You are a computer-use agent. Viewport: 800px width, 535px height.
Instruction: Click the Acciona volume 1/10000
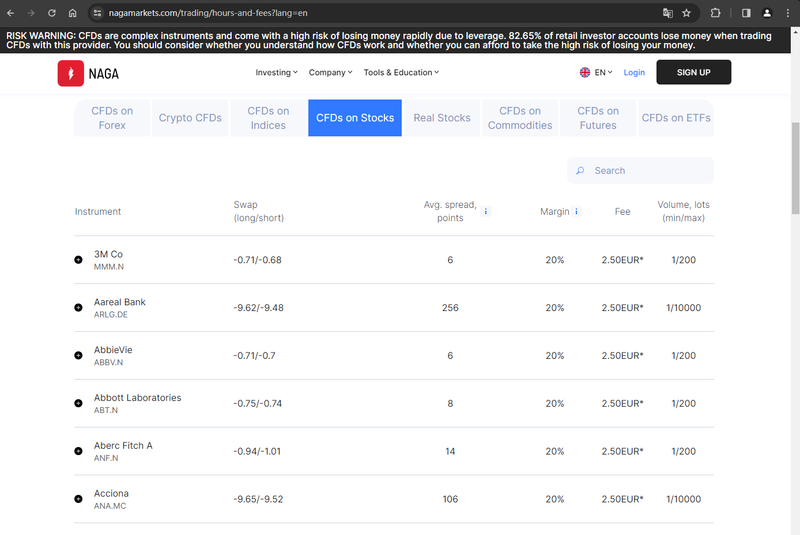(x=684, y=499)
